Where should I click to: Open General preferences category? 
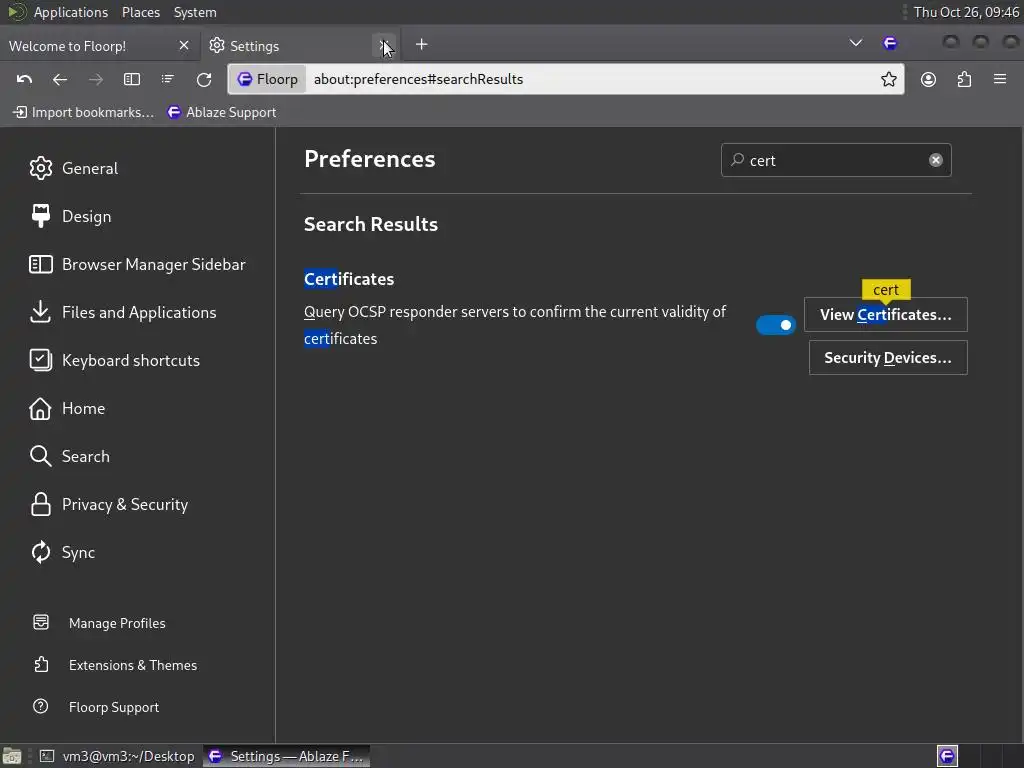pos(73,168)
